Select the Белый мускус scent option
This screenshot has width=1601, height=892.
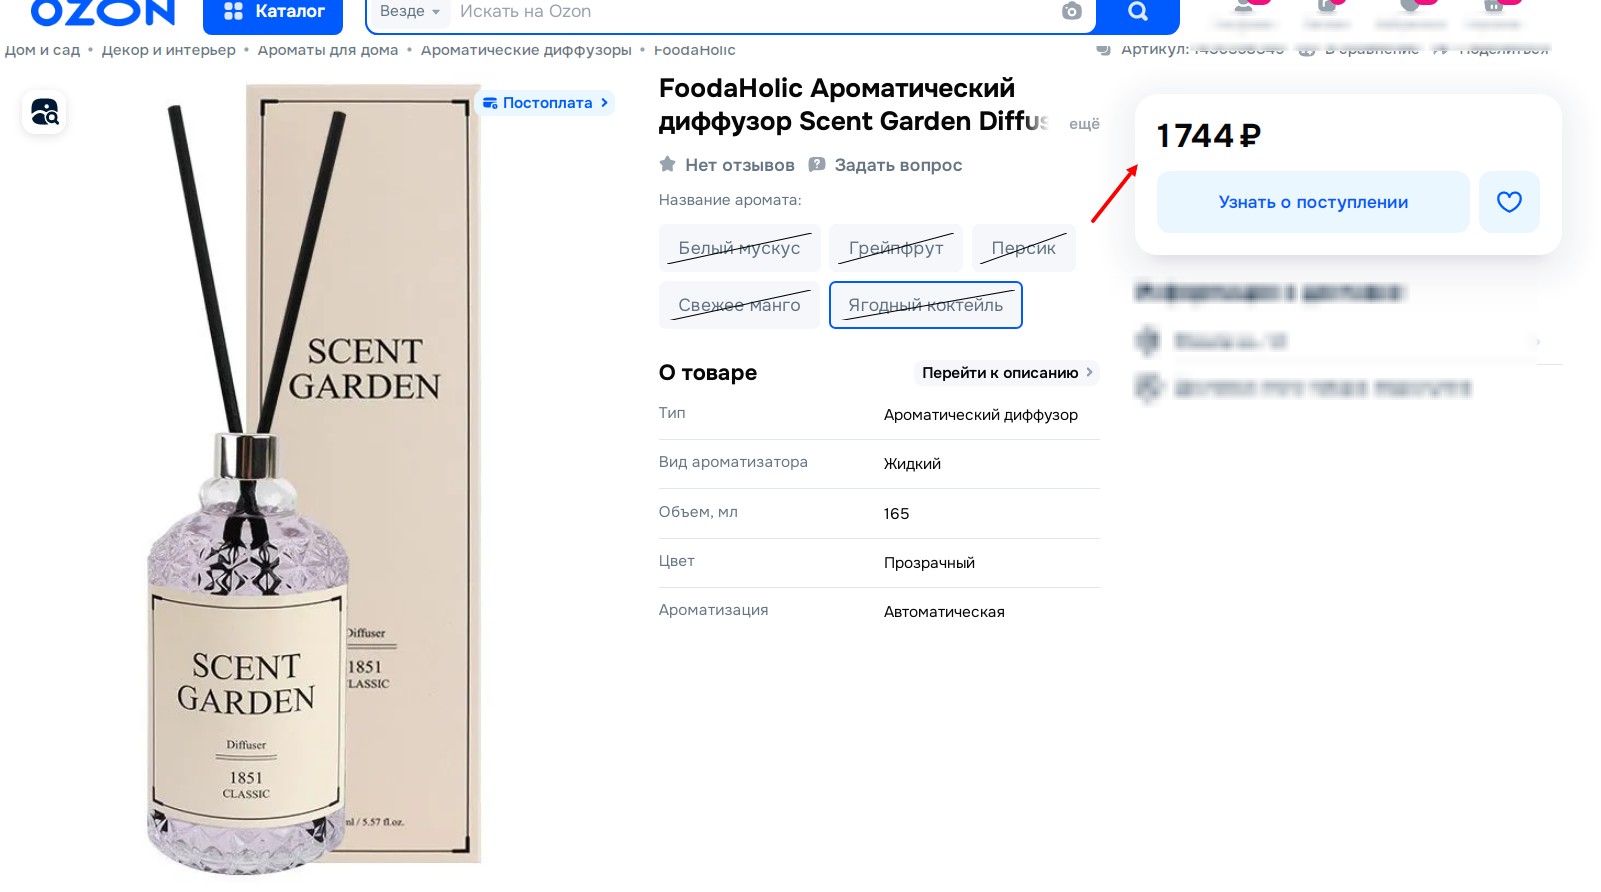pos(739,248)
